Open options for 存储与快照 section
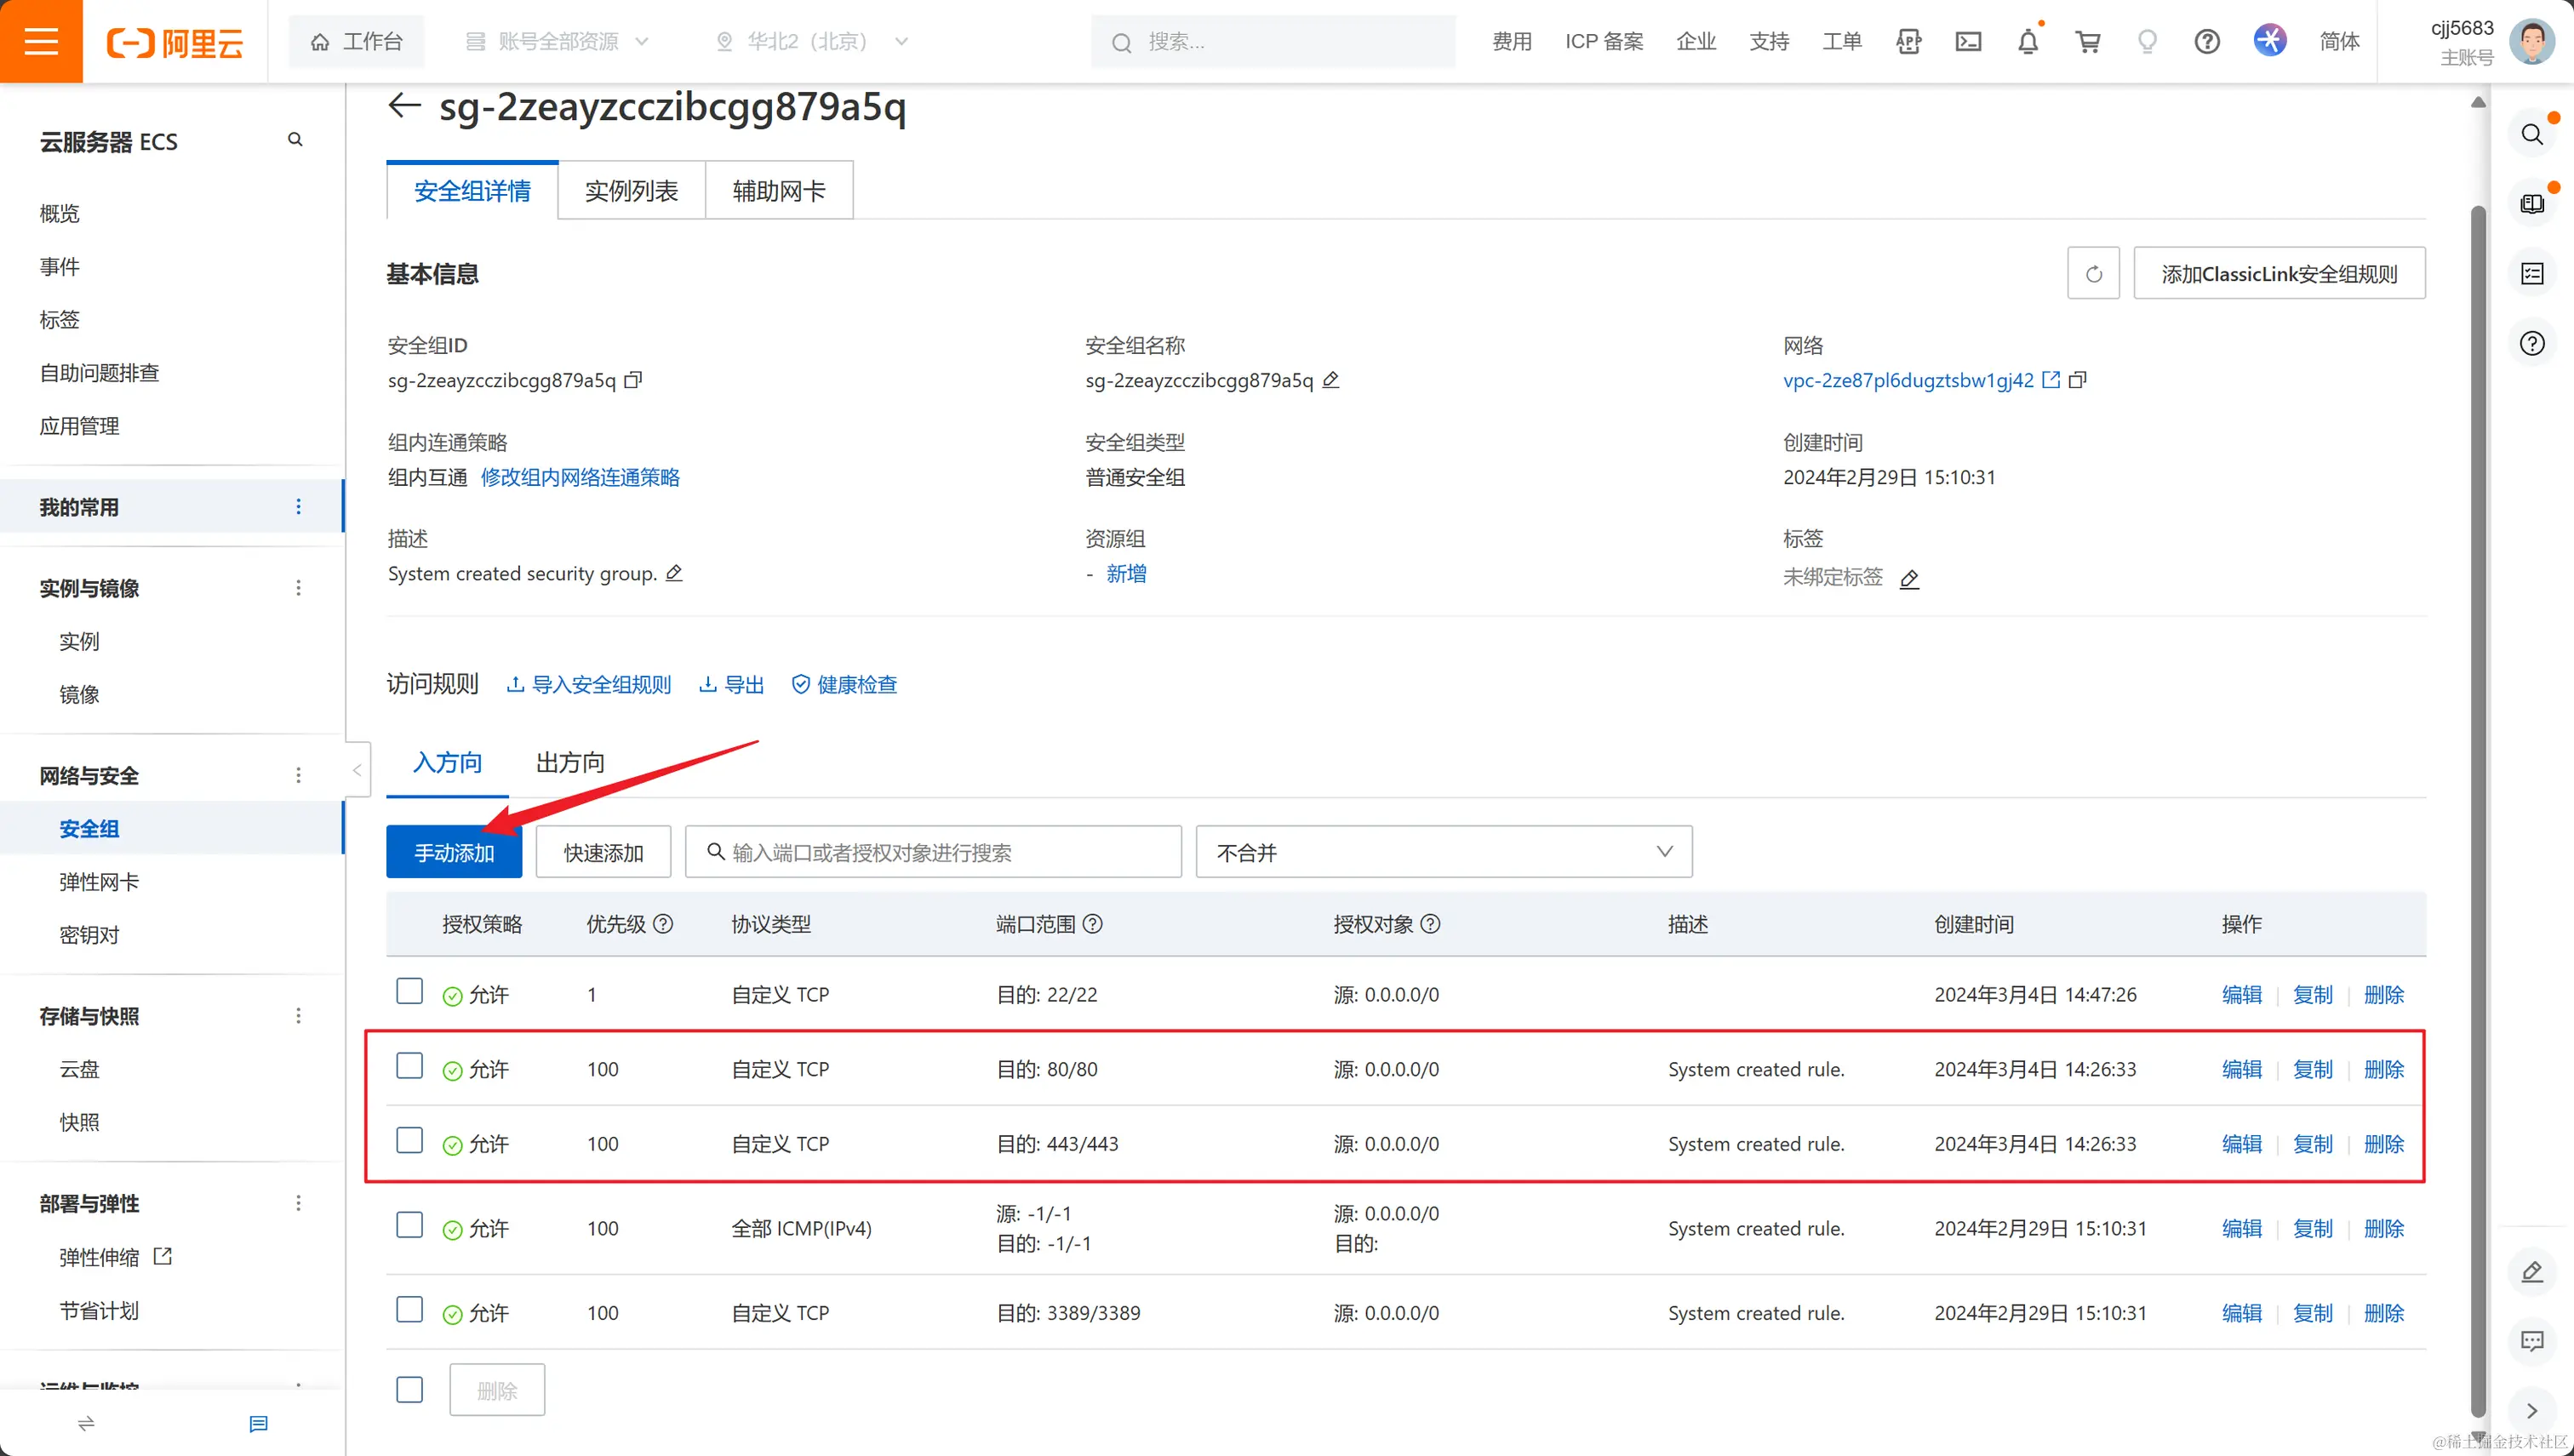The width and height of the screenshot is (2574, 1456). coord(298,1016)
